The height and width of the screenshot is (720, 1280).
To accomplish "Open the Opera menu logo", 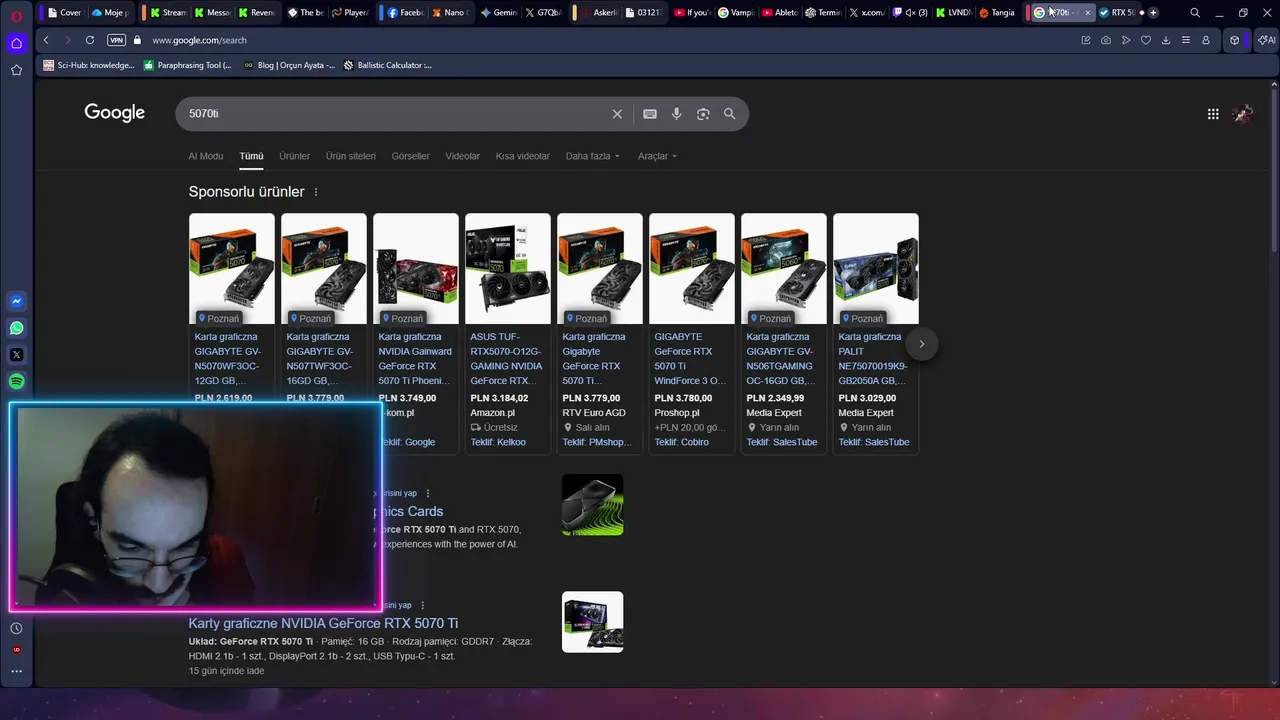I will 16,16.
